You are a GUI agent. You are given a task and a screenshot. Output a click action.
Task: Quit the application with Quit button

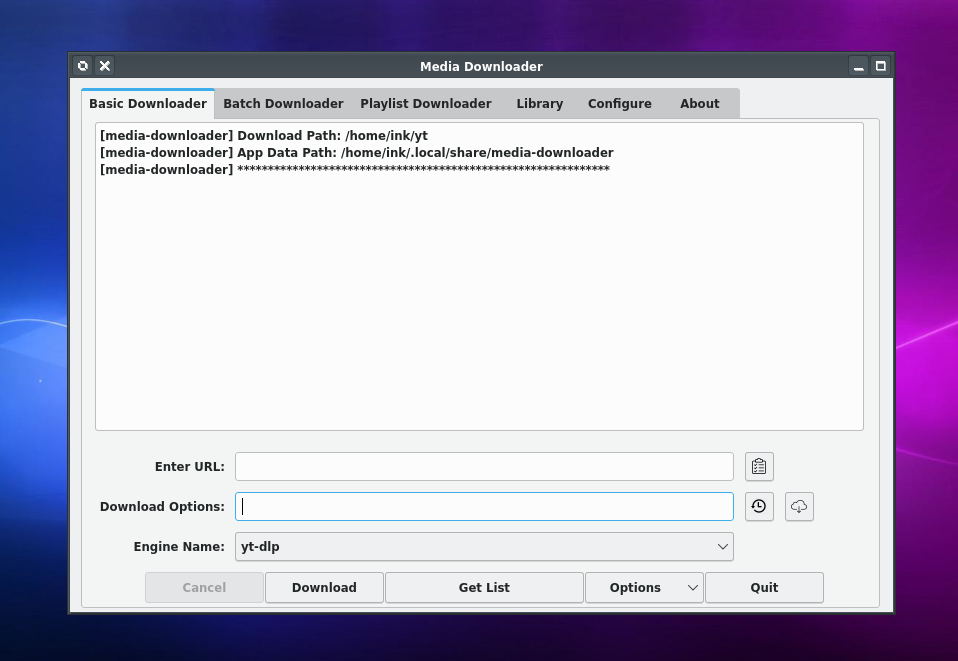tap(764, 588)
